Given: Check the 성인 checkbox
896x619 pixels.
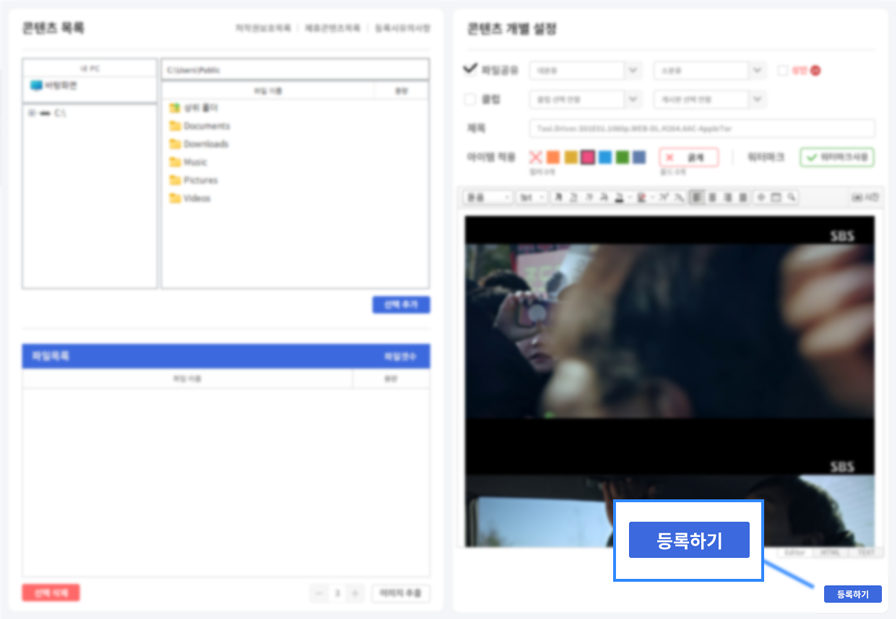Looking at the screenshot, I should click(784, 70).
